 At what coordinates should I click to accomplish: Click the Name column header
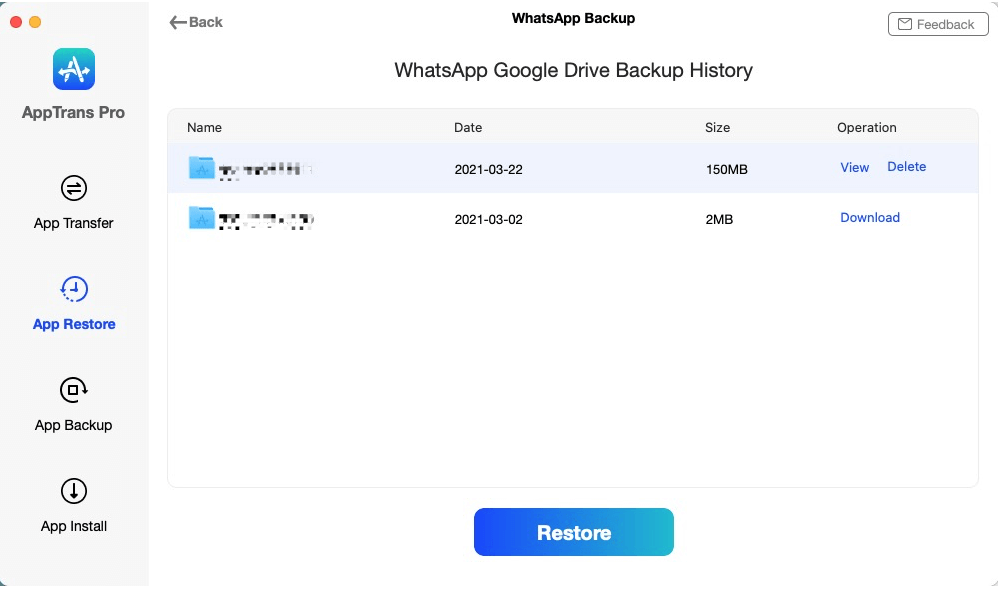[204, 127]
